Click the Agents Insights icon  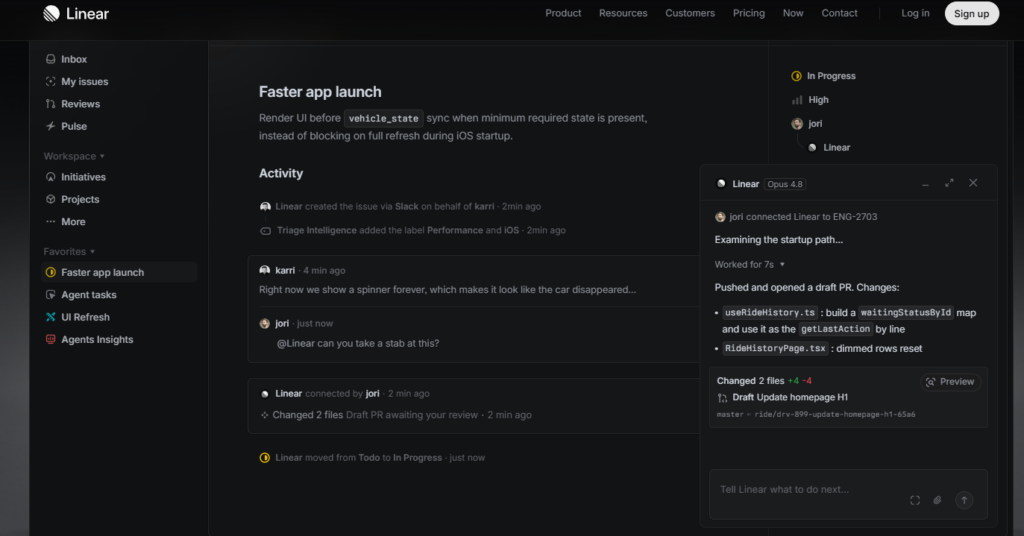point(50,339)
